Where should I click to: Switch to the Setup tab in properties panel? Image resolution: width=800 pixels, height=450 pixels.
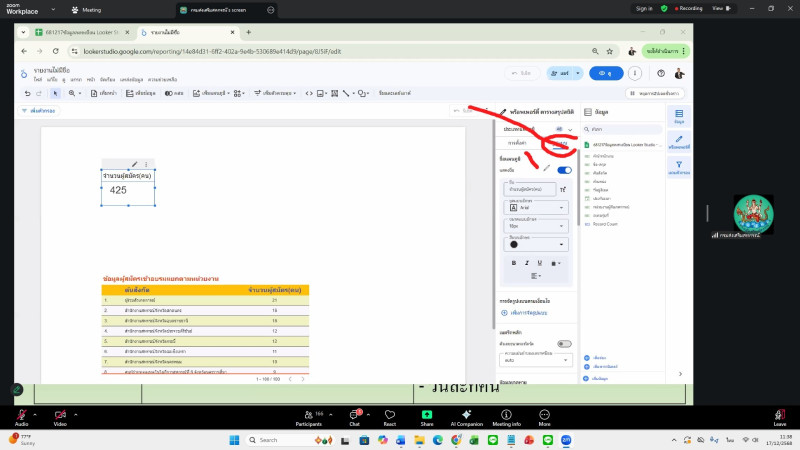tap(517, 143)
